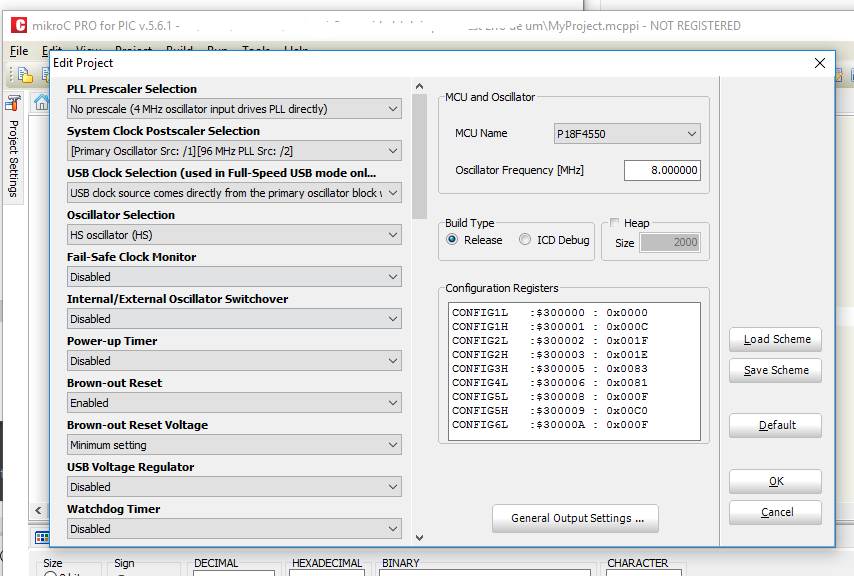Viewport: 854px width, 576px height.
Task: Click the Save Scheme button
Action: tap(775, 370)
